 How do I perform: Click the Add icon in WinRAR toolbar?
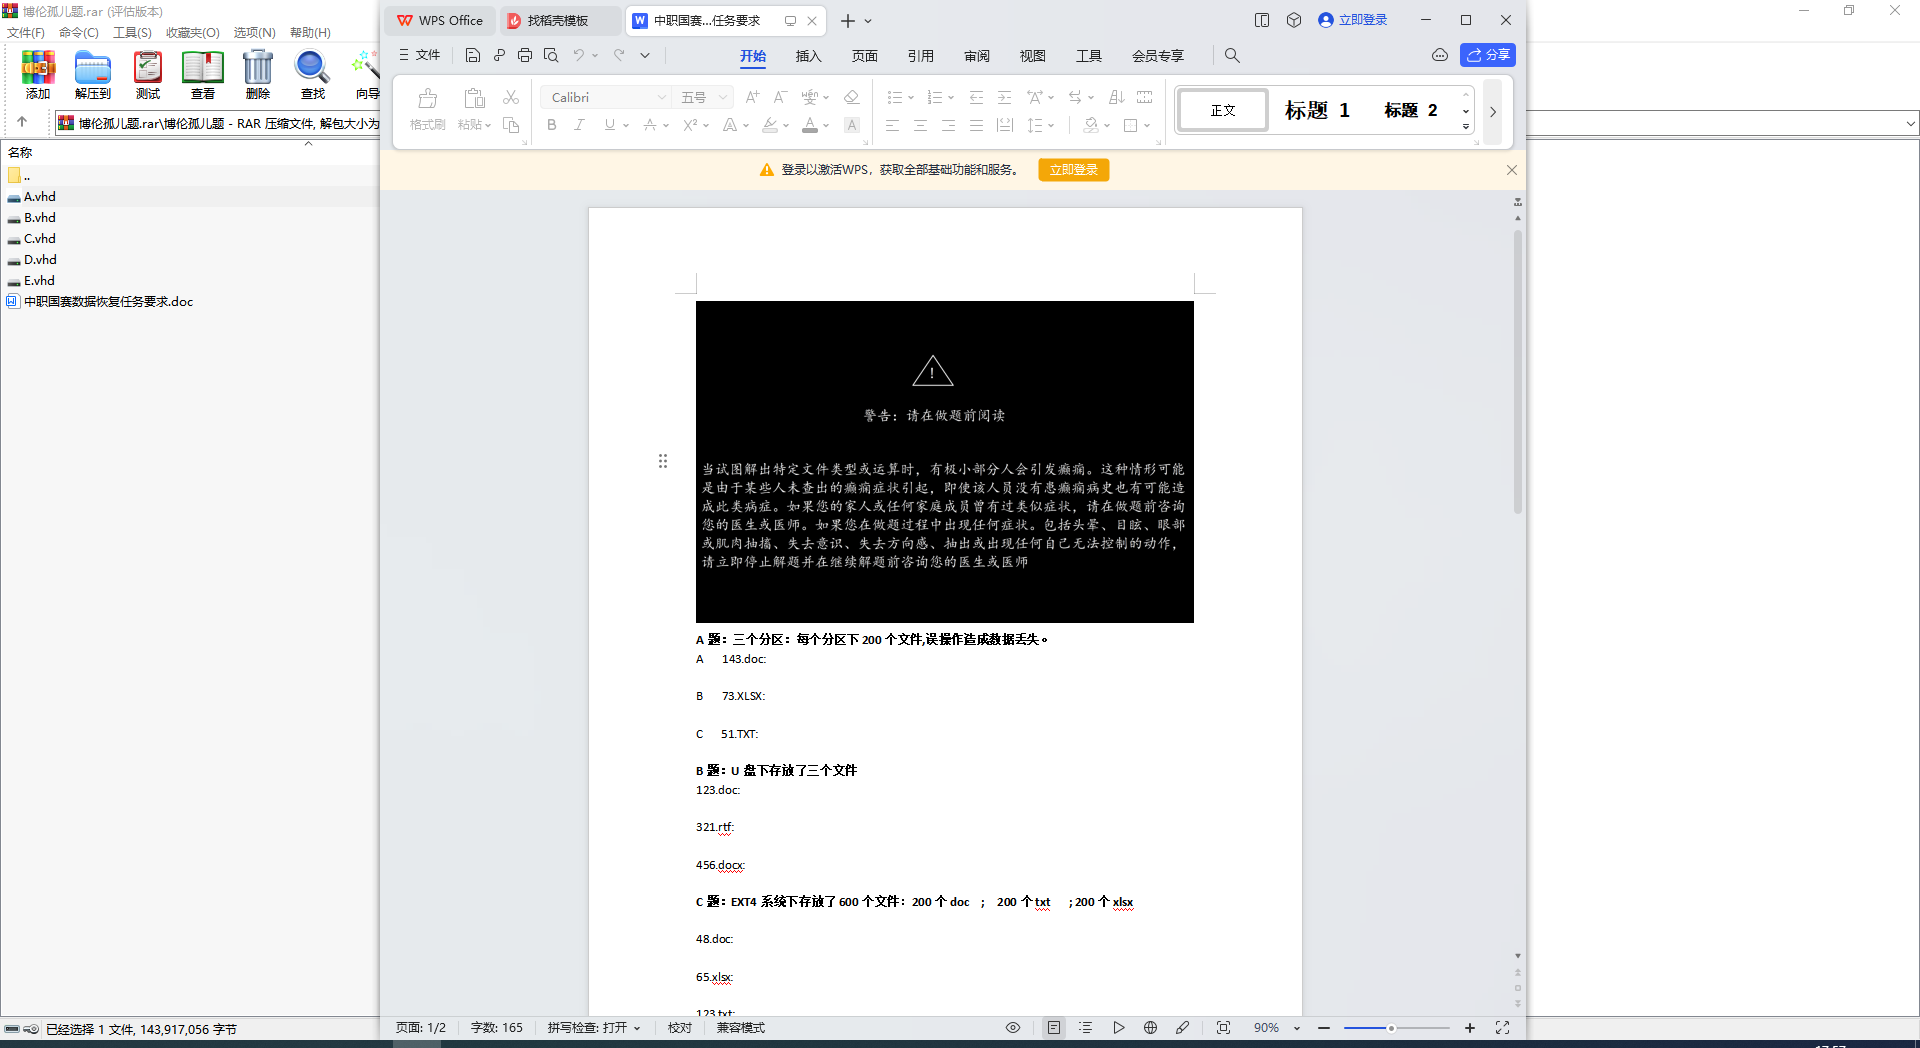[38, 75]
